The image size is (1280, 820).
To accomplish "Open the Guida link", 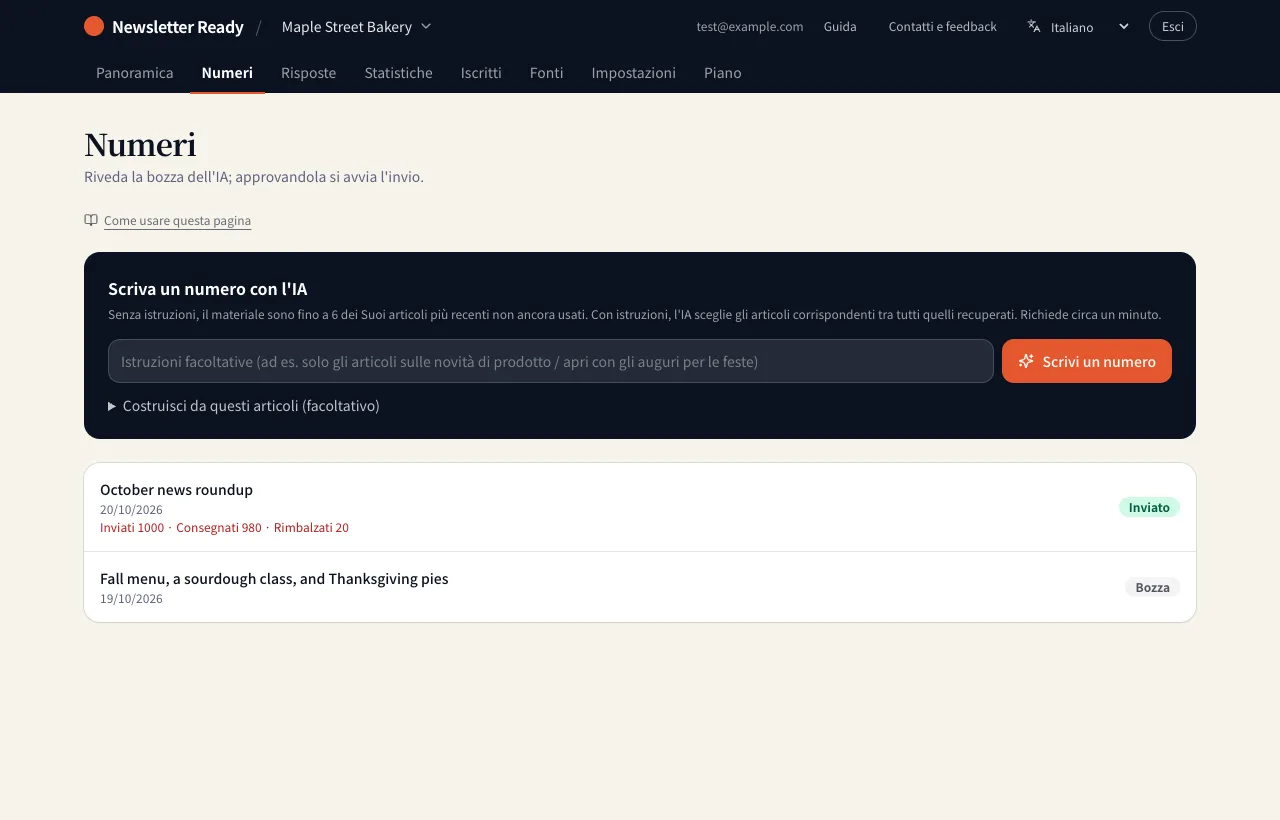I will (x=840, y=27).
